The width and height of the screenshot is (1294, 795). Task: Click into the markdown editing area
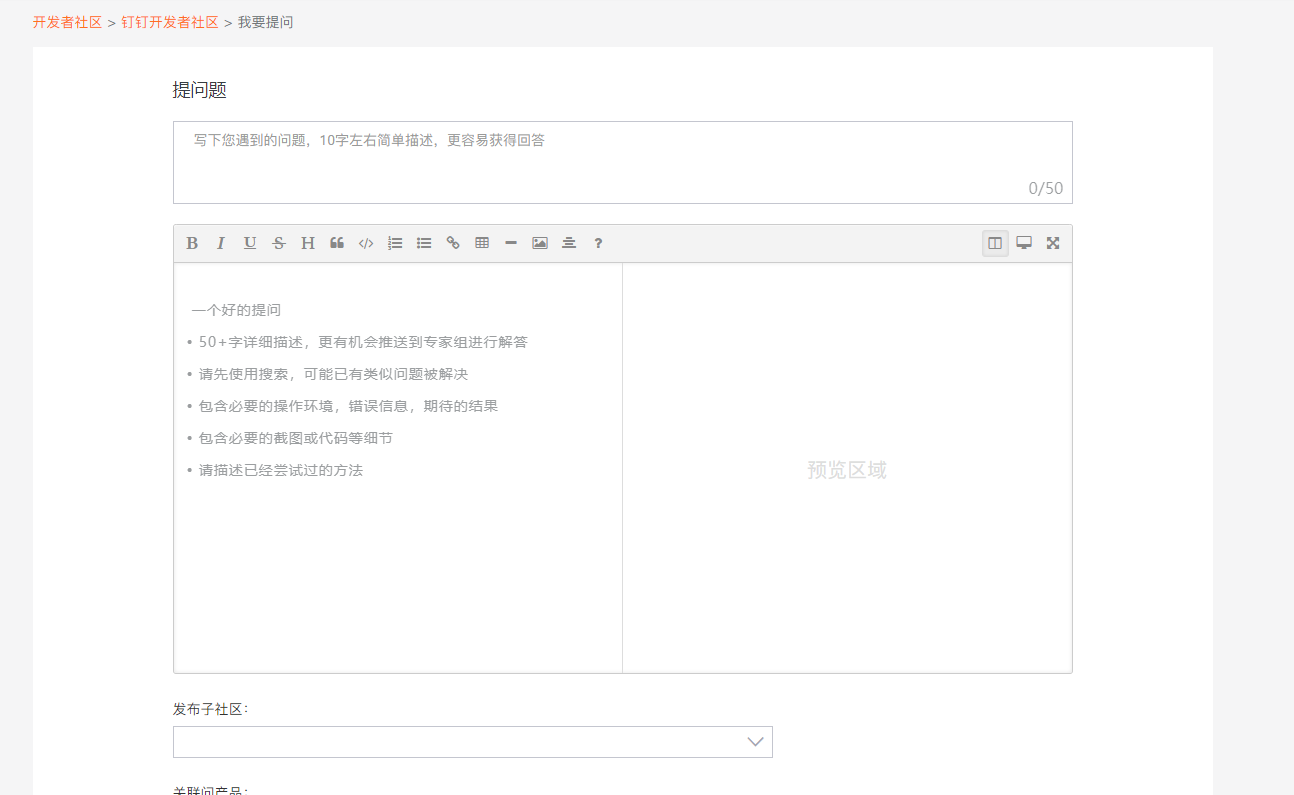tap(398, 468)
